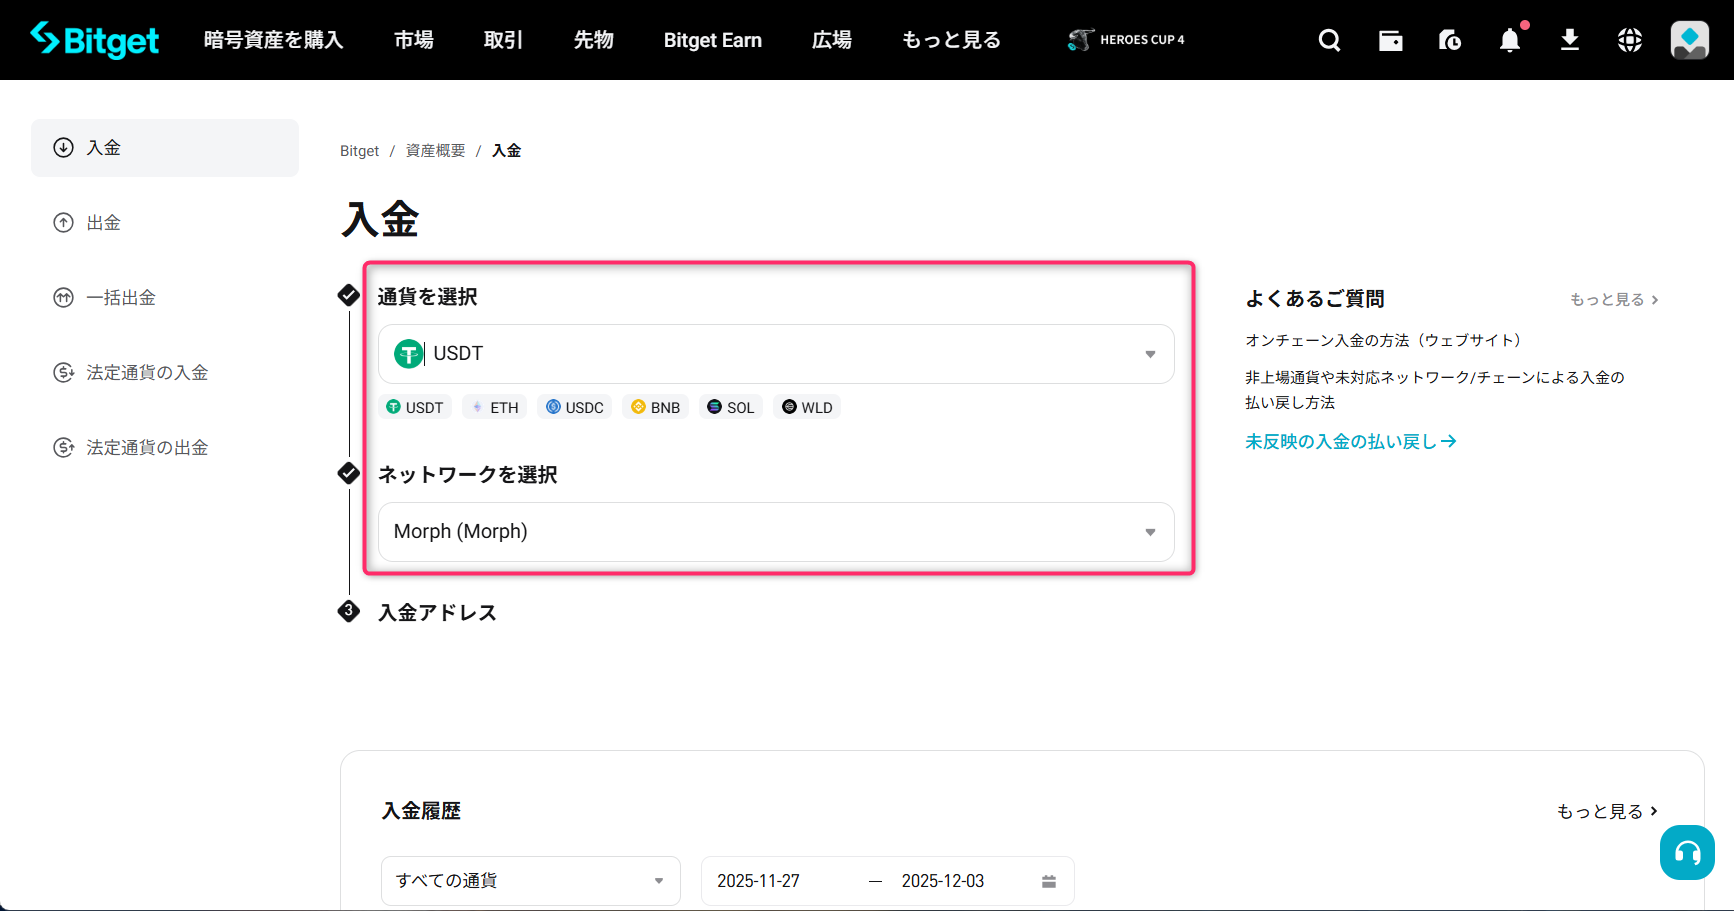The image size is (1734, 911).
Task: Click the 未反映の入金の払い戻し link
Action: pos(1350,440)
